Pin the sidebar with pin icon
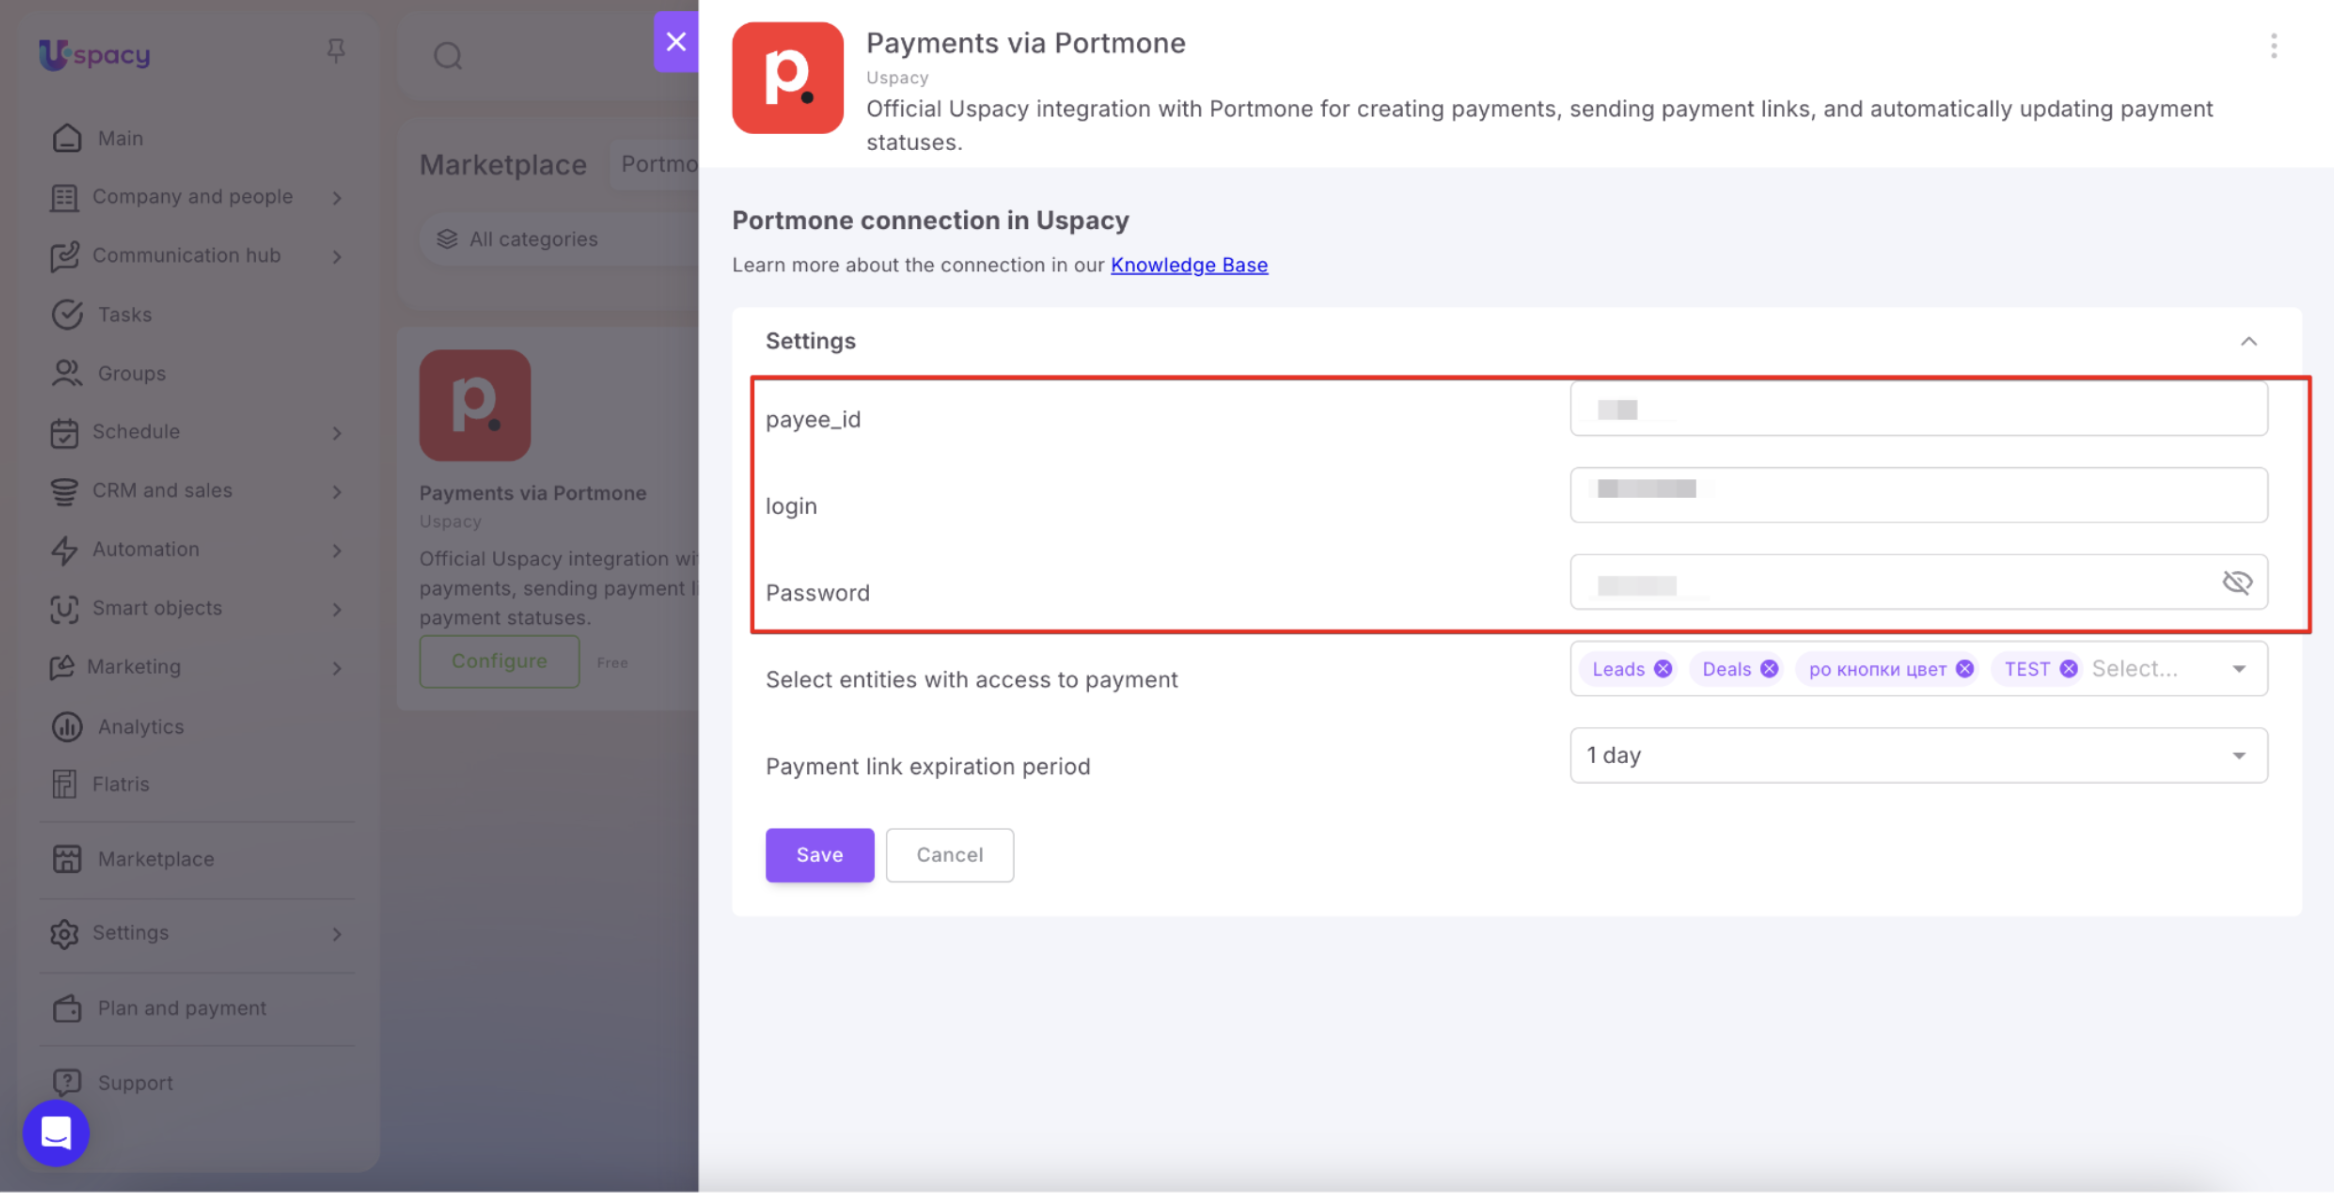The image size is (2334, 1194). pyautogui.click(x=336, y=51)
